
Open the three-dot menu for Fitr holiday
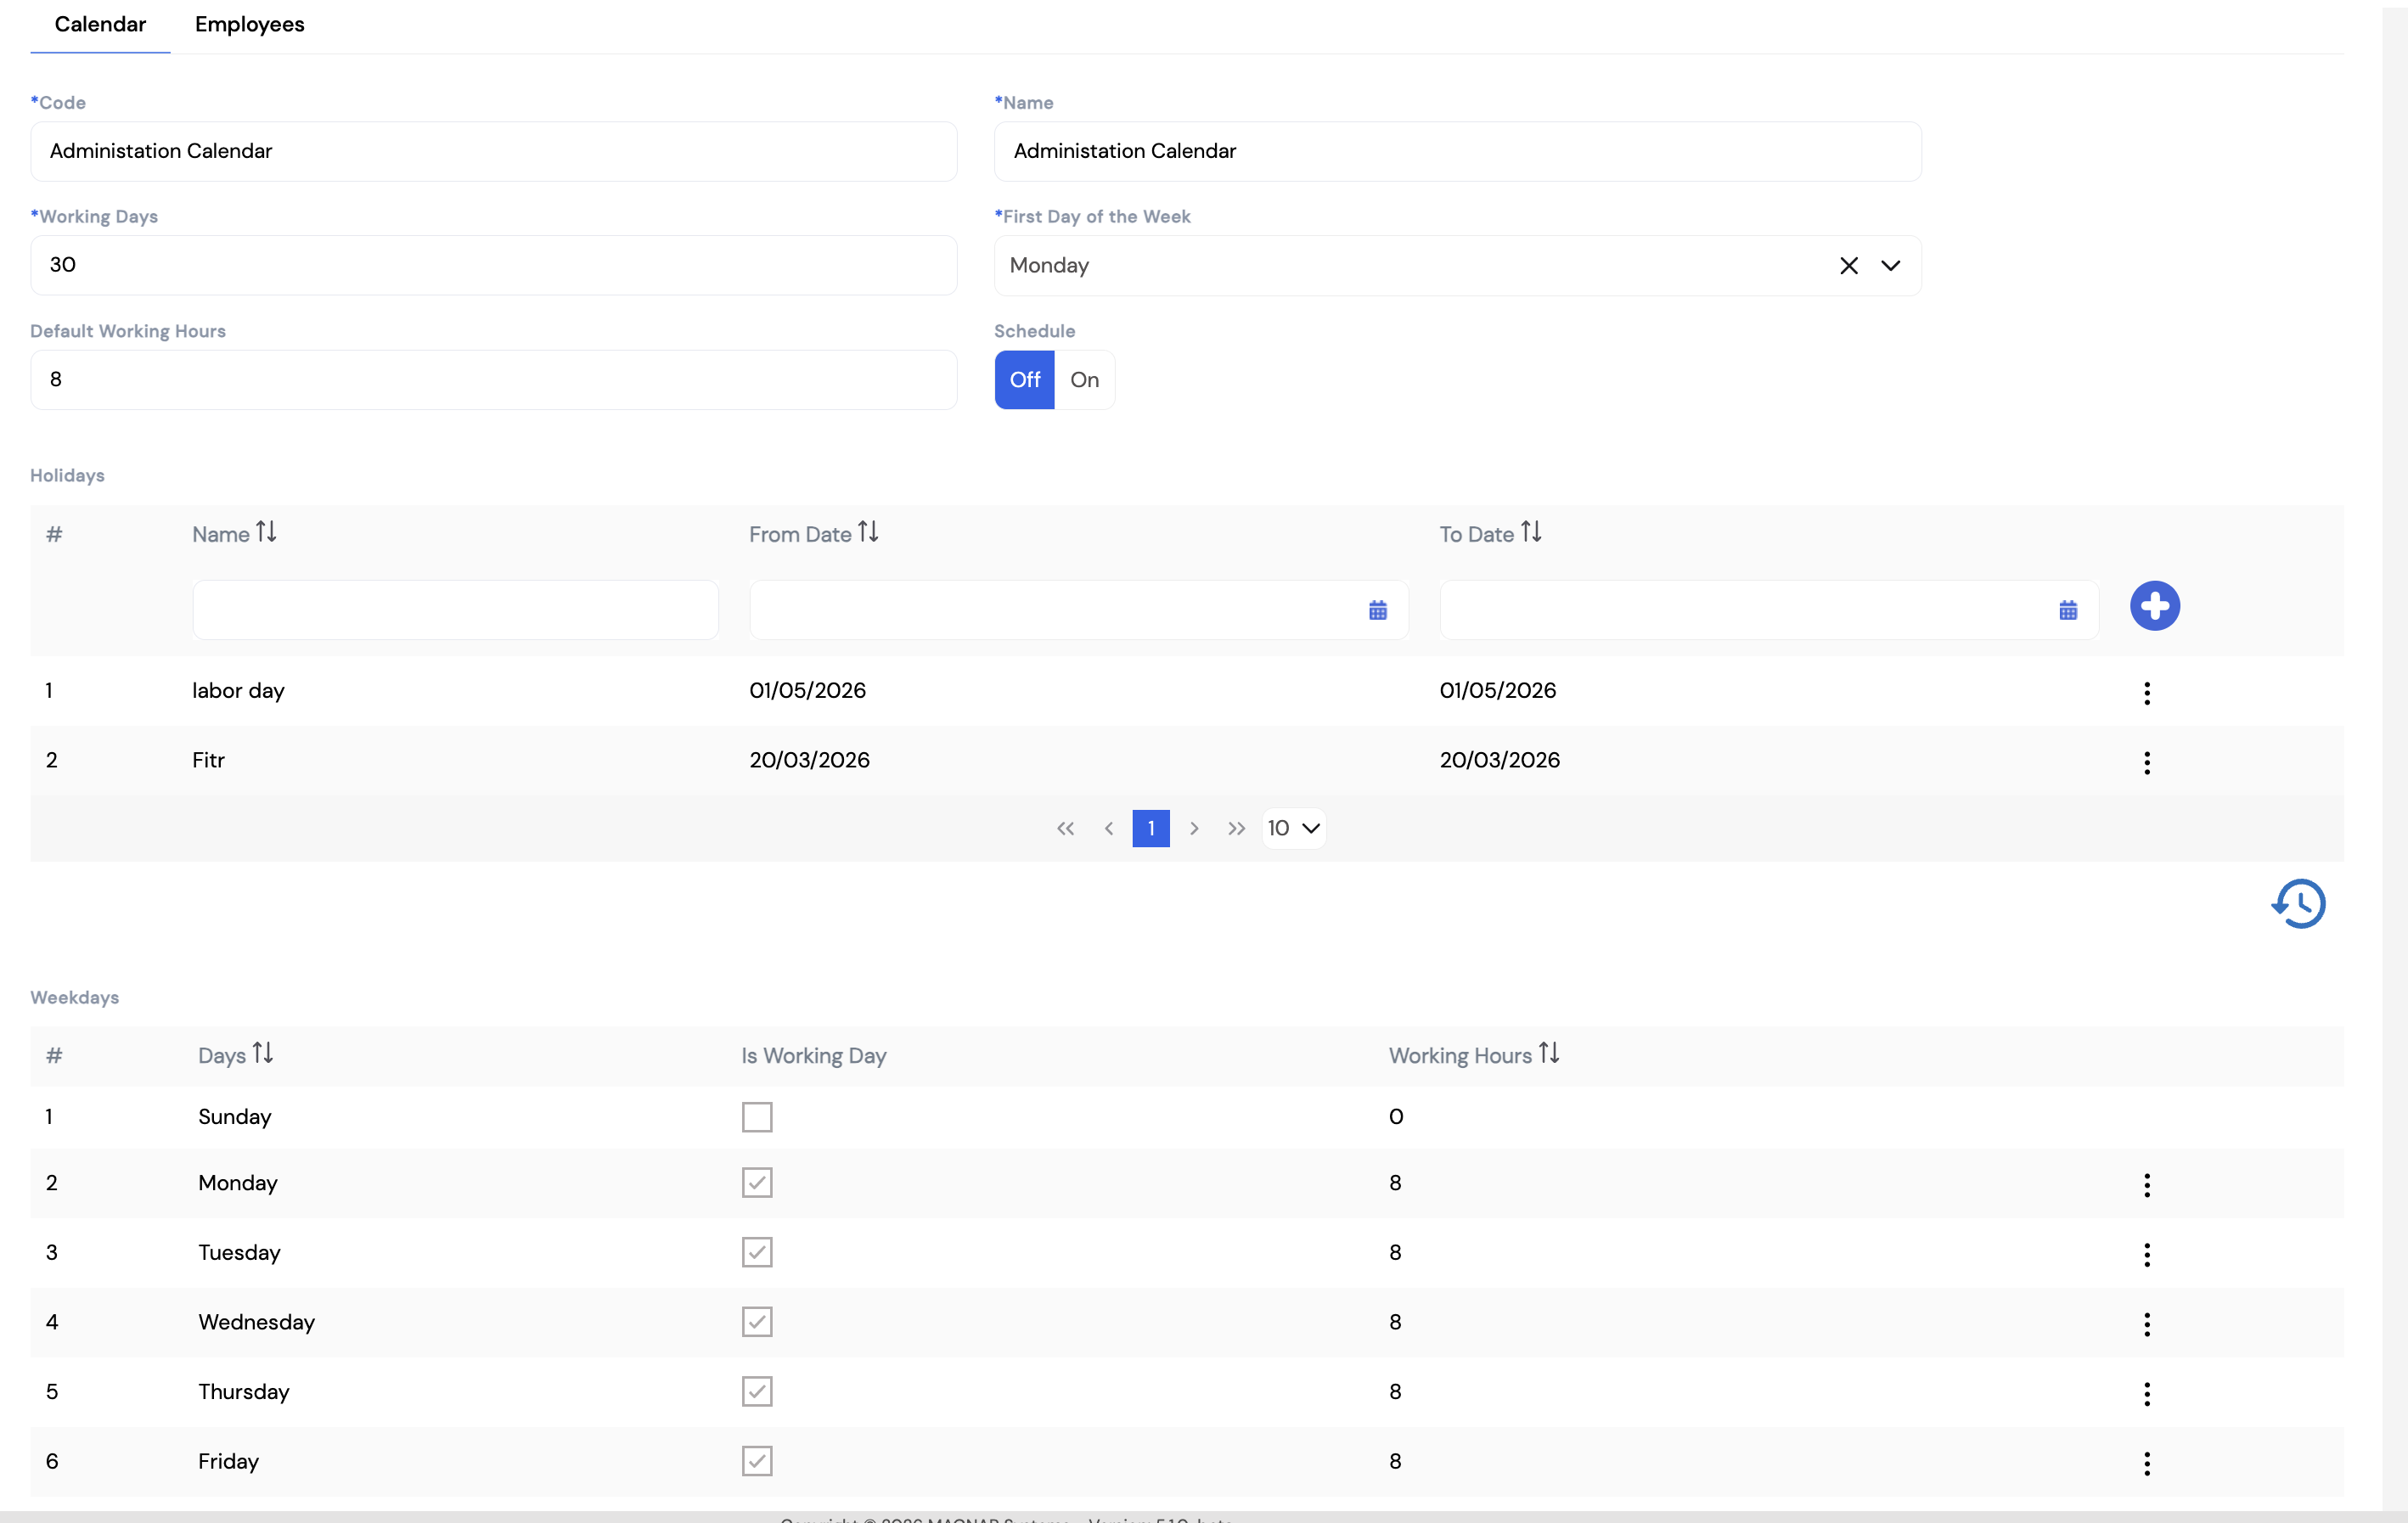[2146, 763]
